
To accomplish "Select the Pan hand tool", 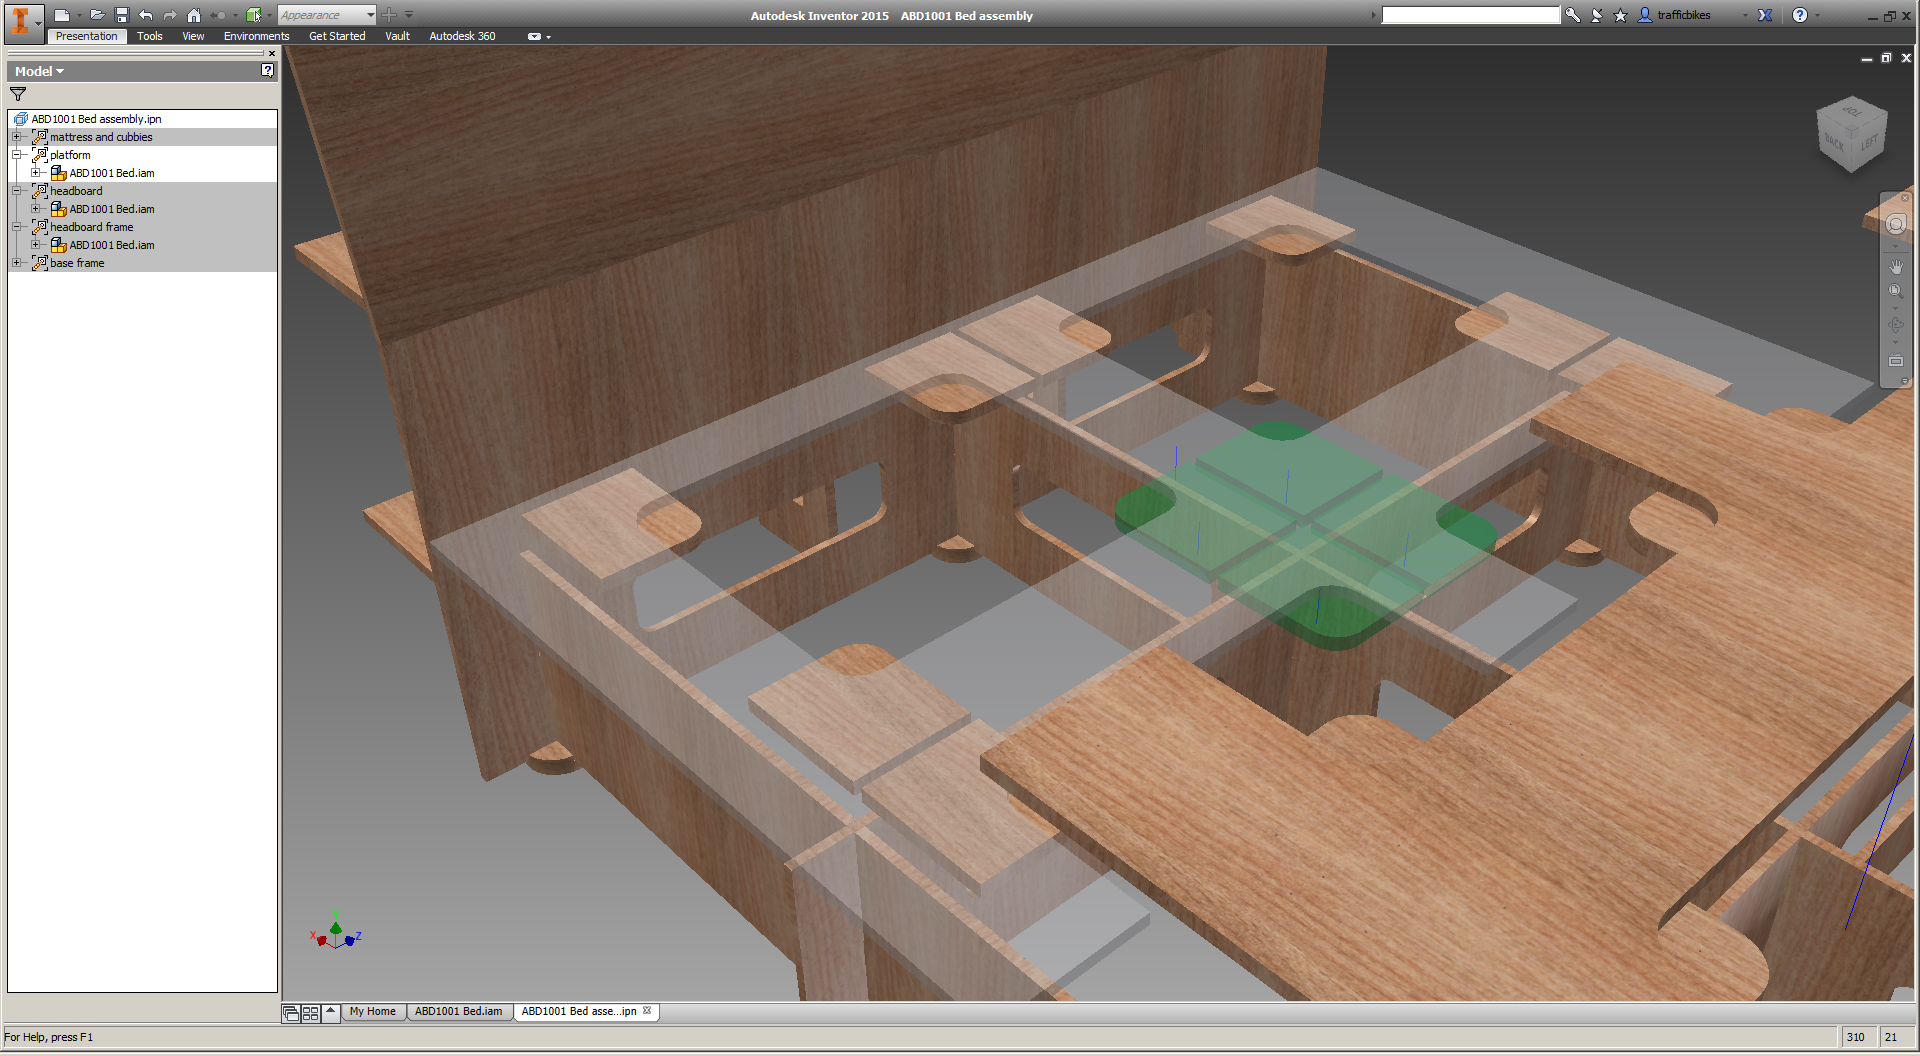I will click(x=1896, y=267).
